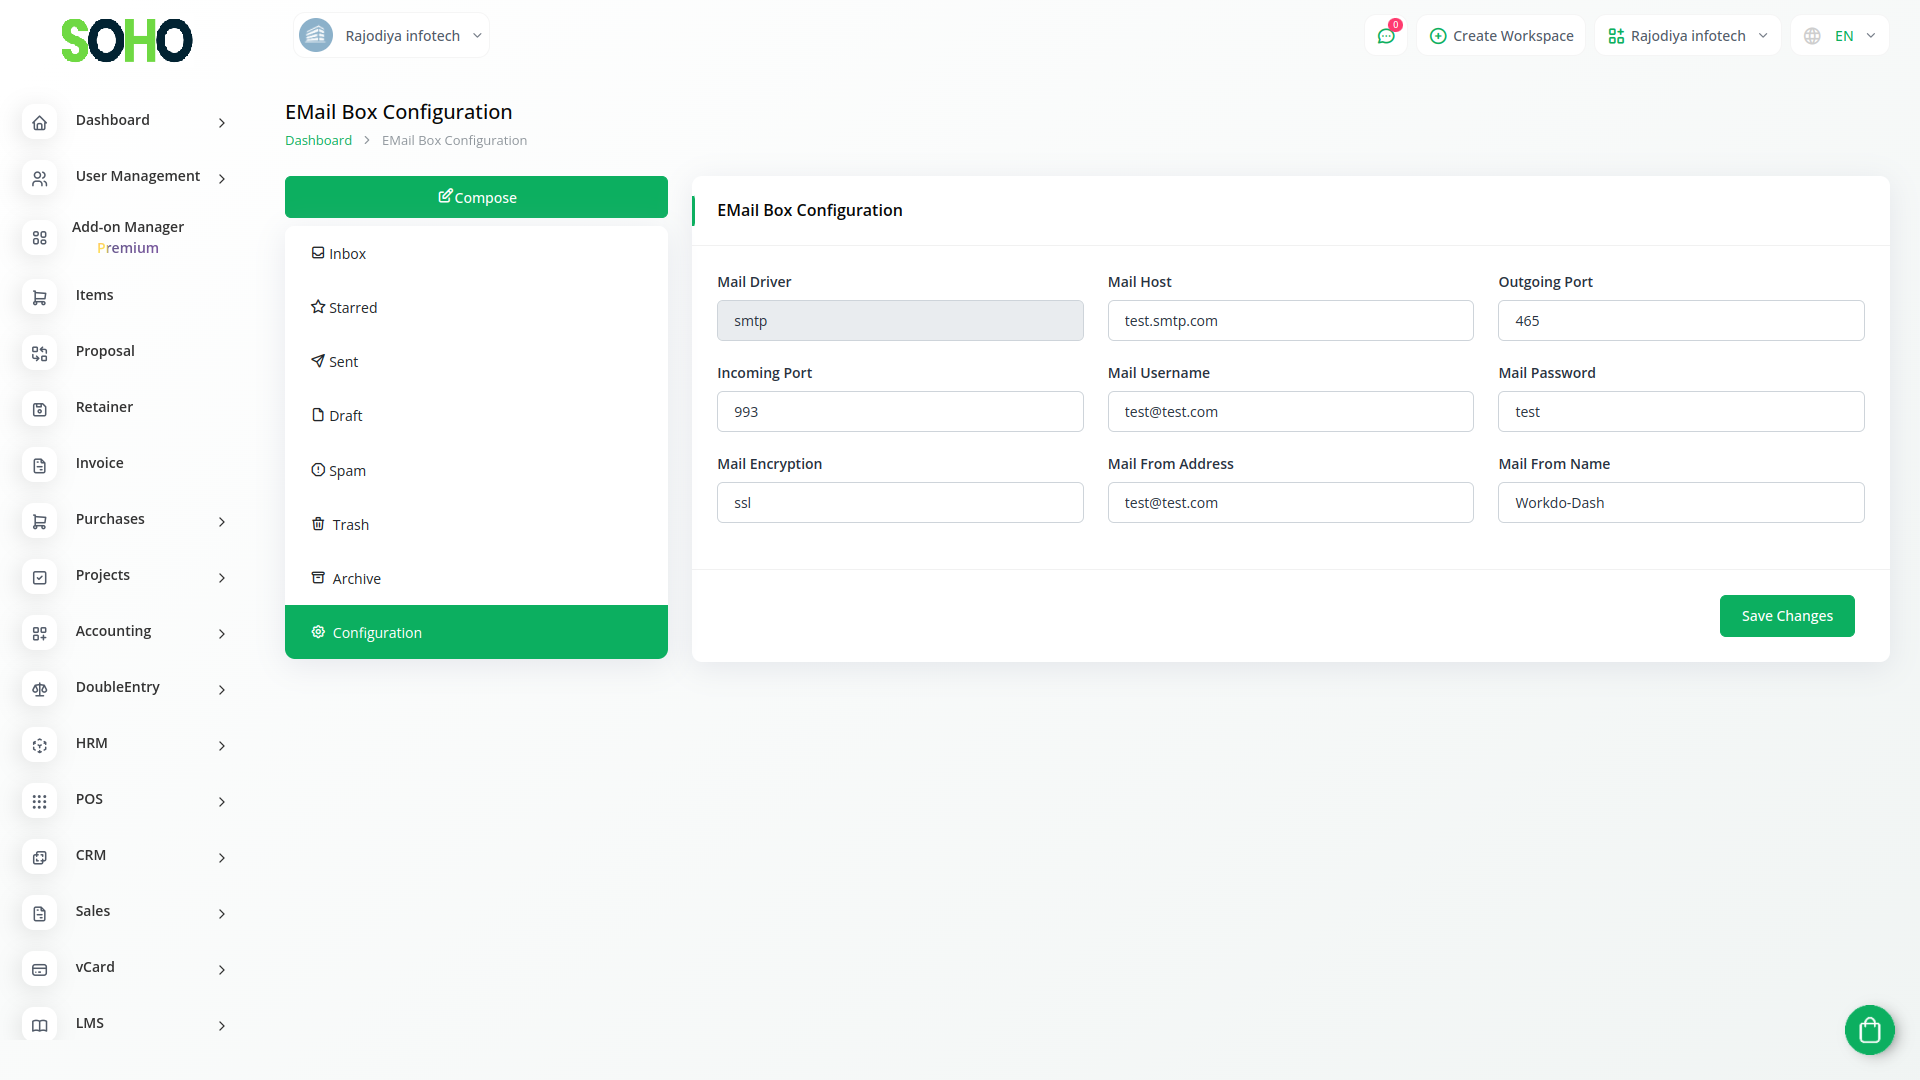Screen dimensions: 1920x1080
Task: Open Rajodiya infotech workspace dropdown at top right
Action: (1687, 36)
